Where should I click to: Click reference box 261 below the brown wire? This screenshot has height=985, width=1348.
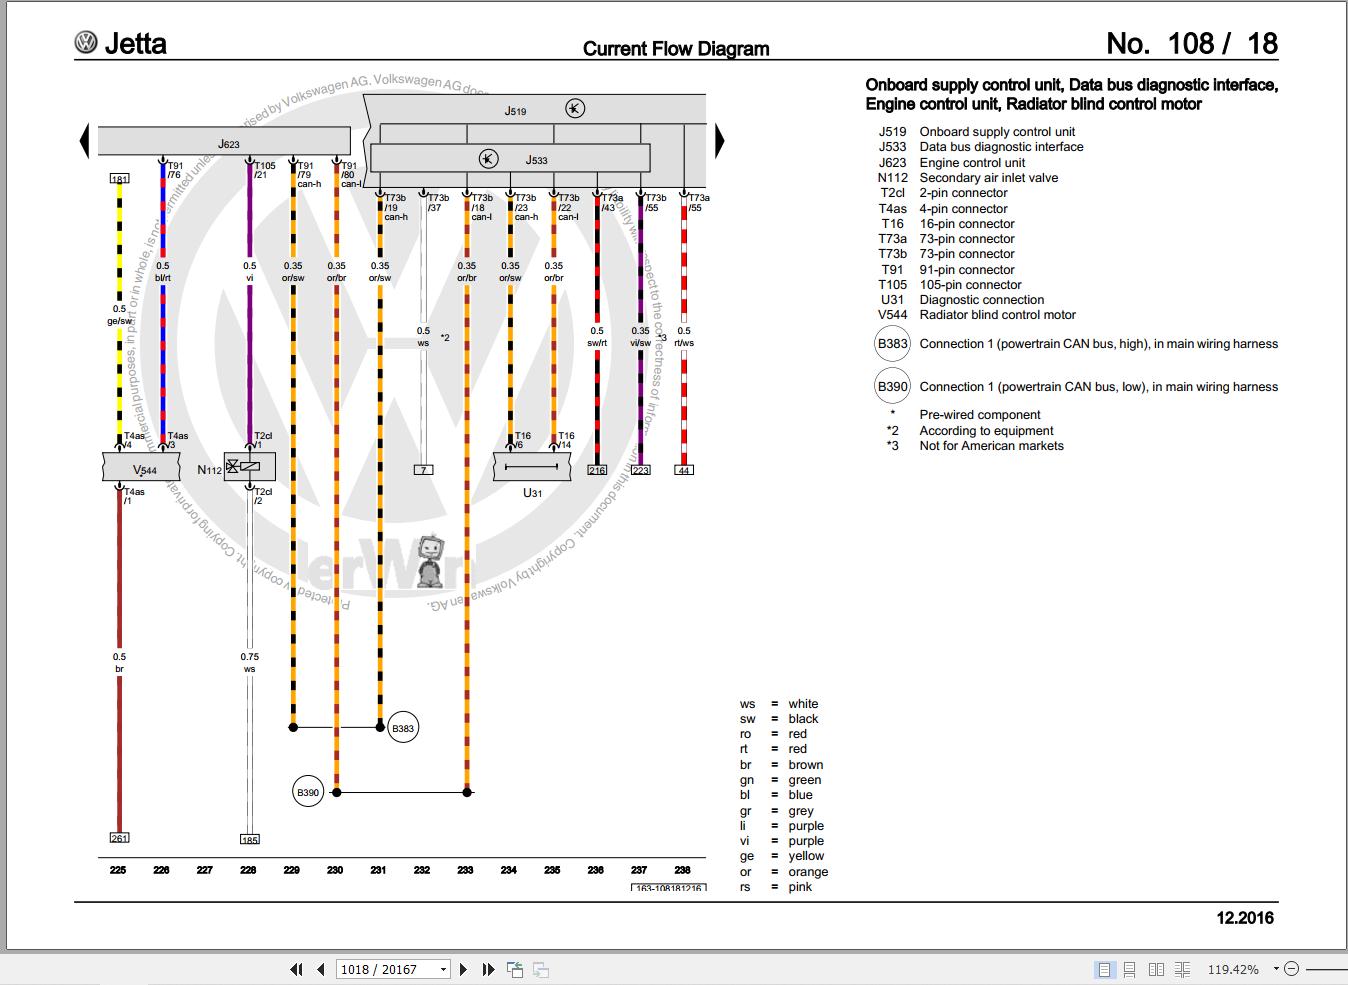pyautogui.click(x=119, y=838)
